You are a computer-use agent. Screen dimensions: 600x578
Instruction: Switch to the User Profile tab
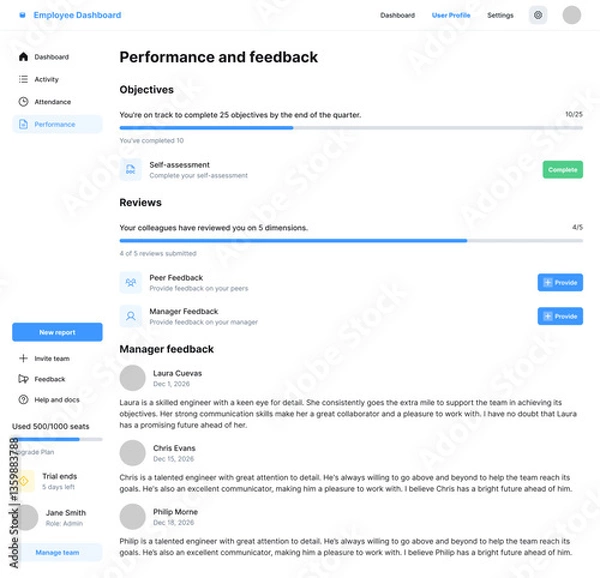(451, 15)
